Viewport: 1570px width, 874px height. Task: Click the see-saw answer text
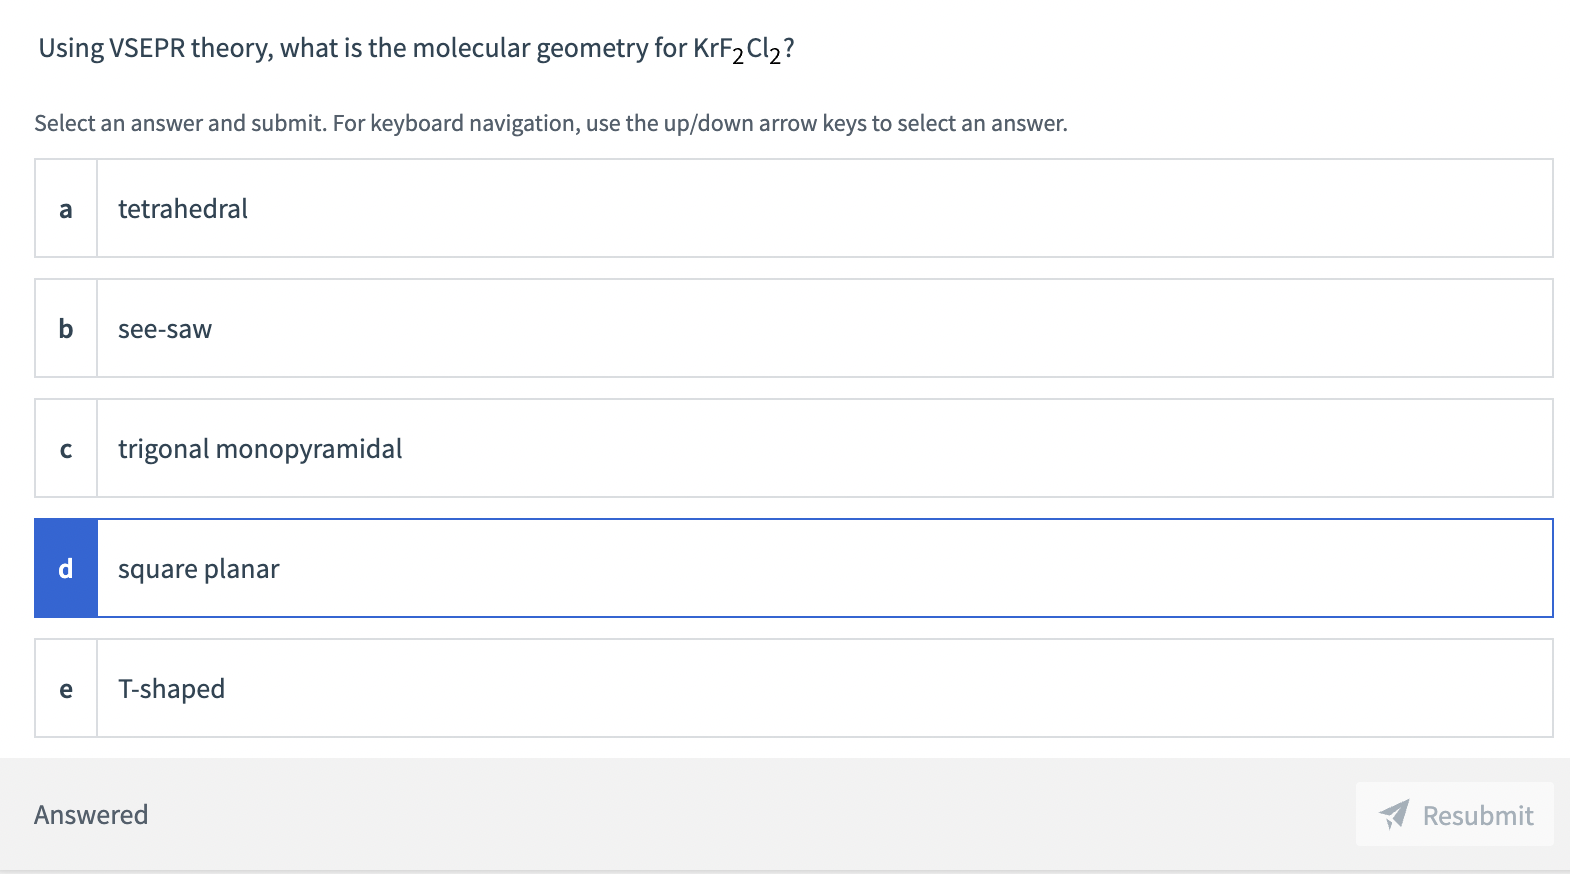(164, 328)
